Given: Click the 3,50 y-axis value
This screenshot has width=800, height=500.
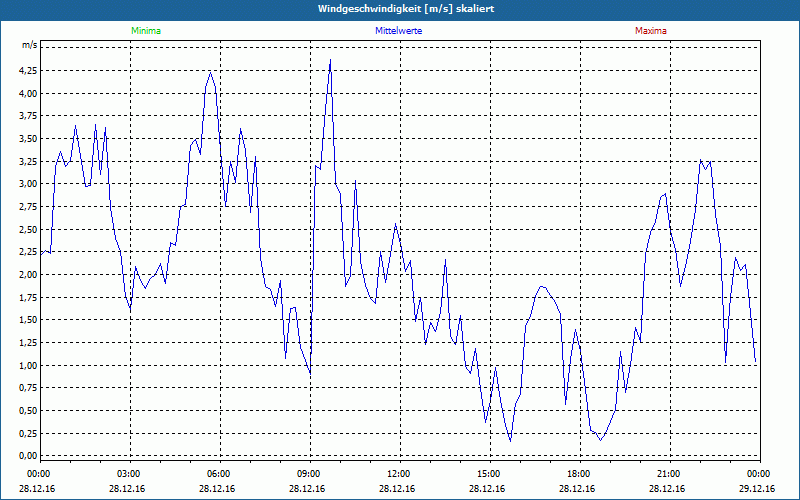Looking at the screenshot, I should tap(28, 139).
